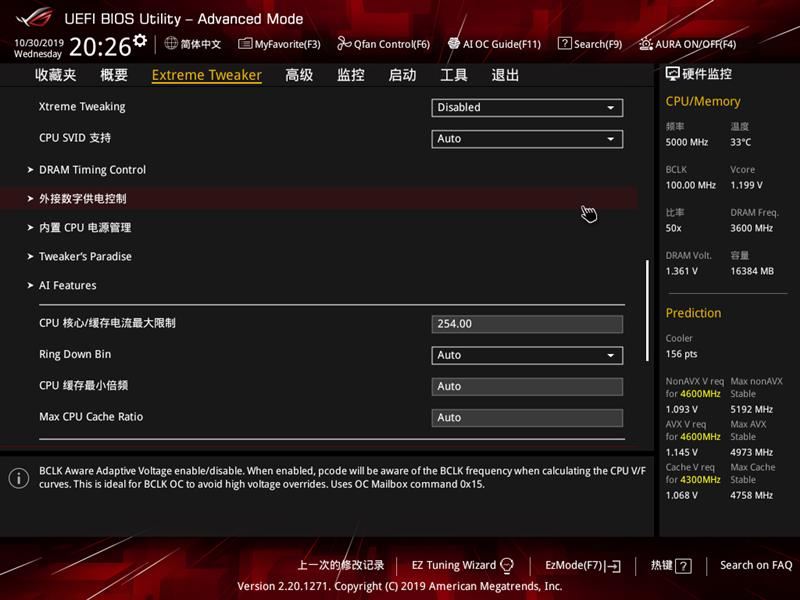Click the EzMode exit arrow icon

tap(613, 566)
